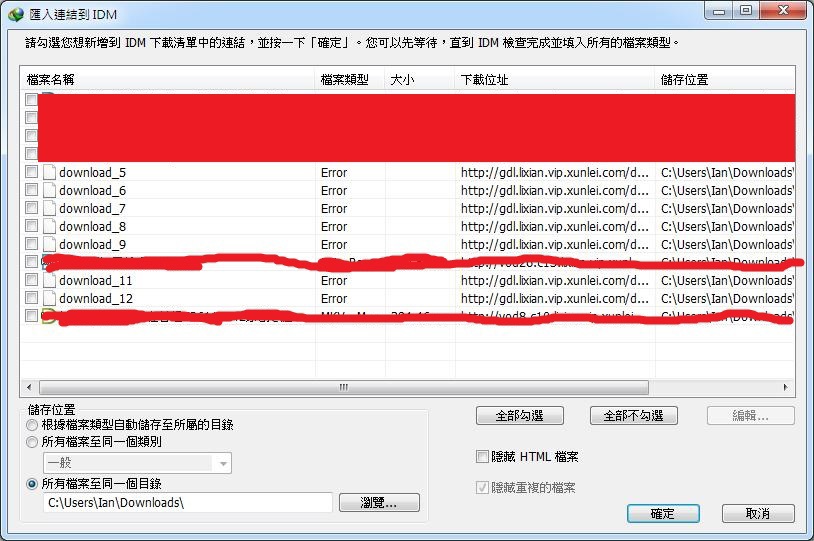Cancel with the 取消 button
Viewport: 814px width, 541px height.
pos(758,513)
